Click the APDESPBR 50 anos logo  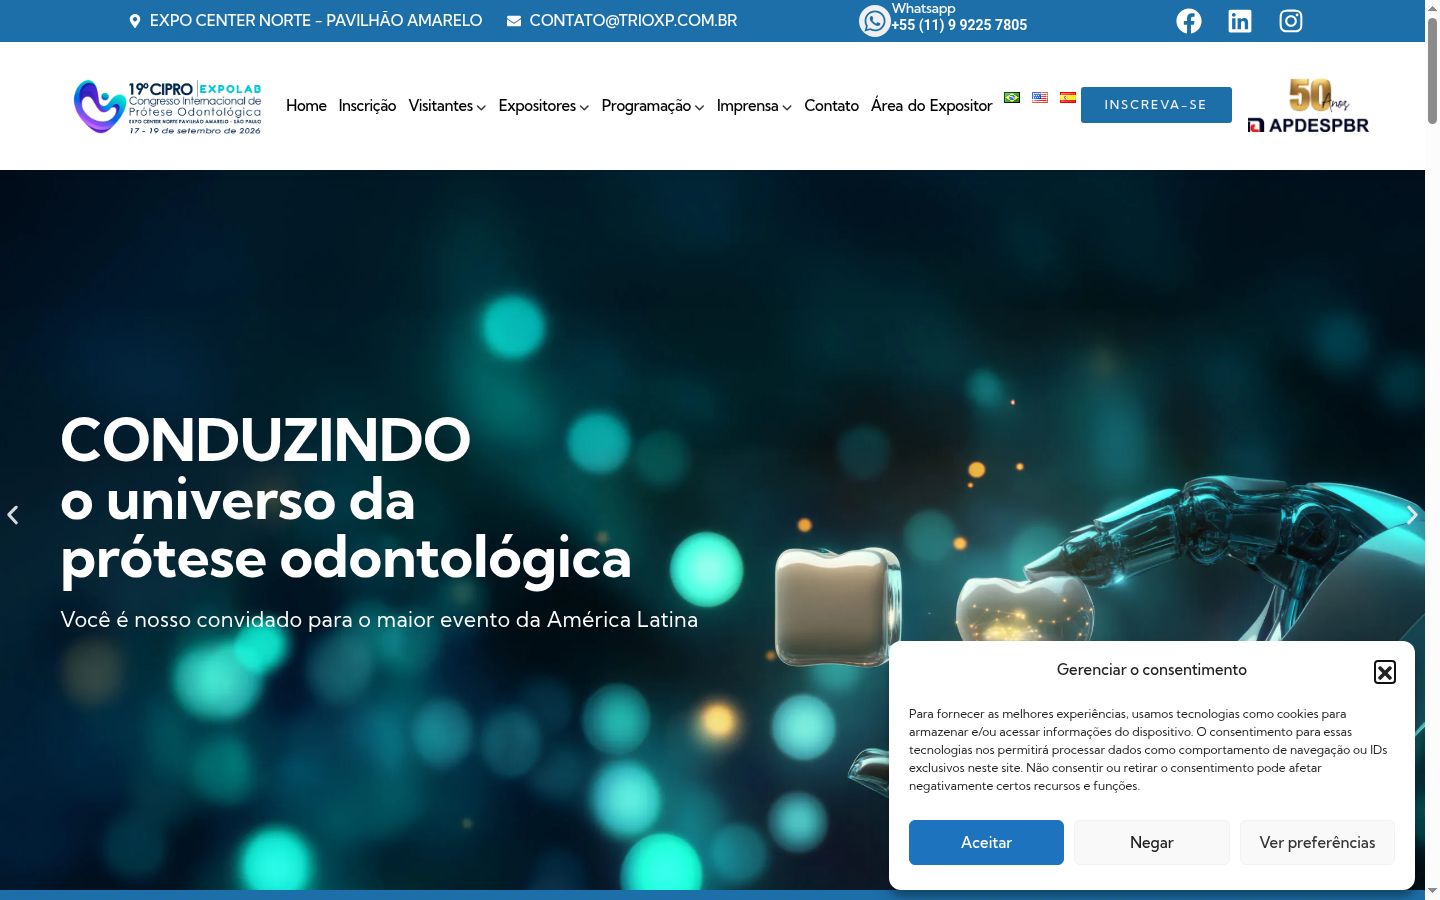tap(1308, 106)
